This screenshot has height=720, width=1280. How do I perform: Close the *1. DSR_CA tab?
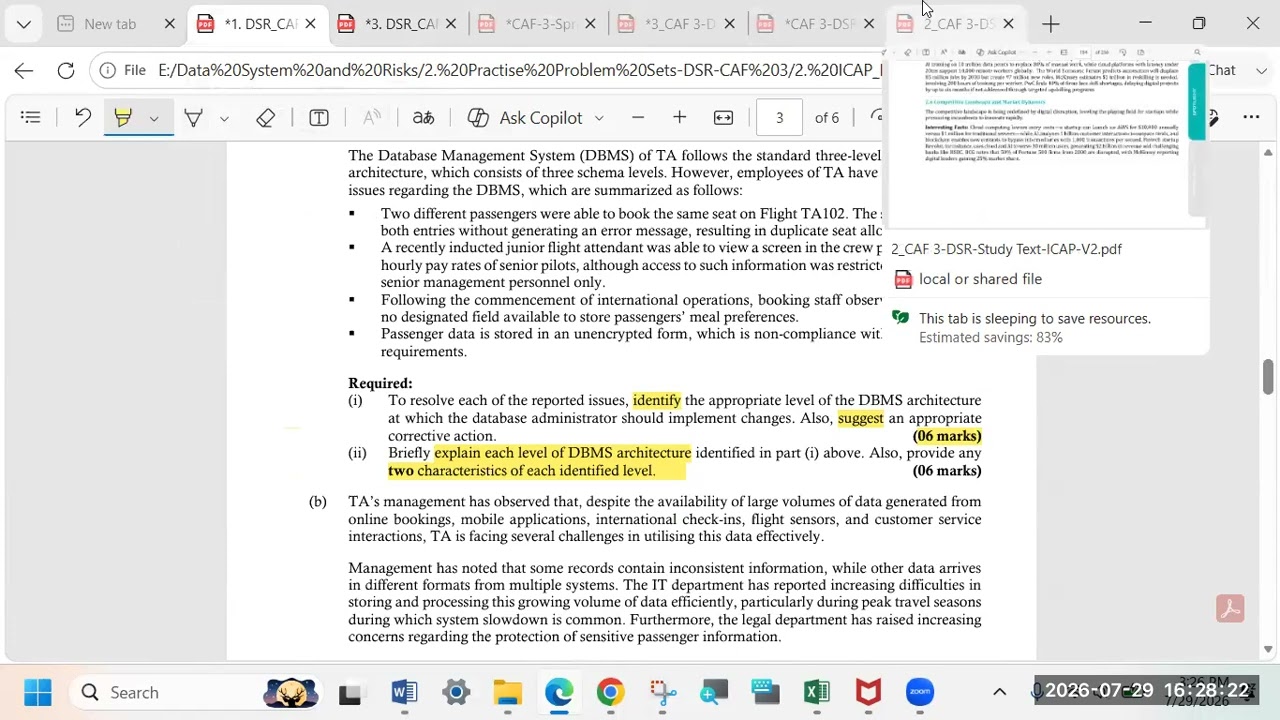tap(310, 24)
